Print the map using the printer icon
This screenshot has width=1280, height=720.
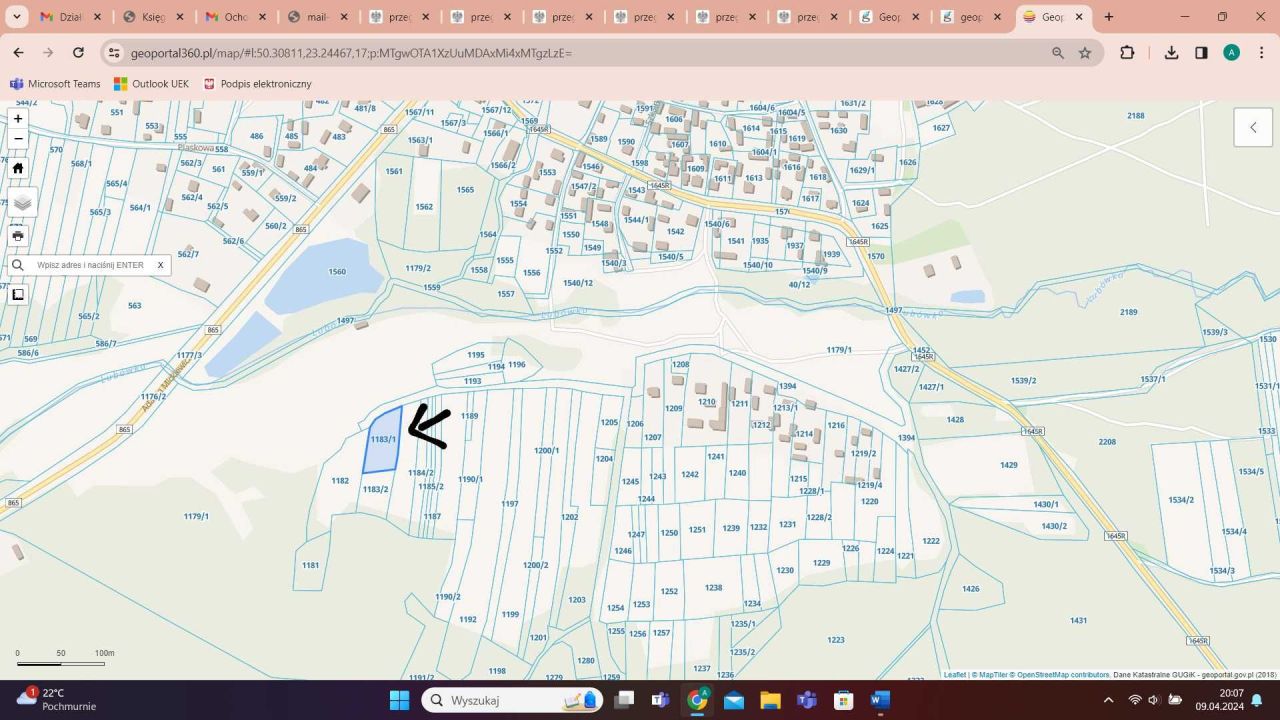point(17,236)
